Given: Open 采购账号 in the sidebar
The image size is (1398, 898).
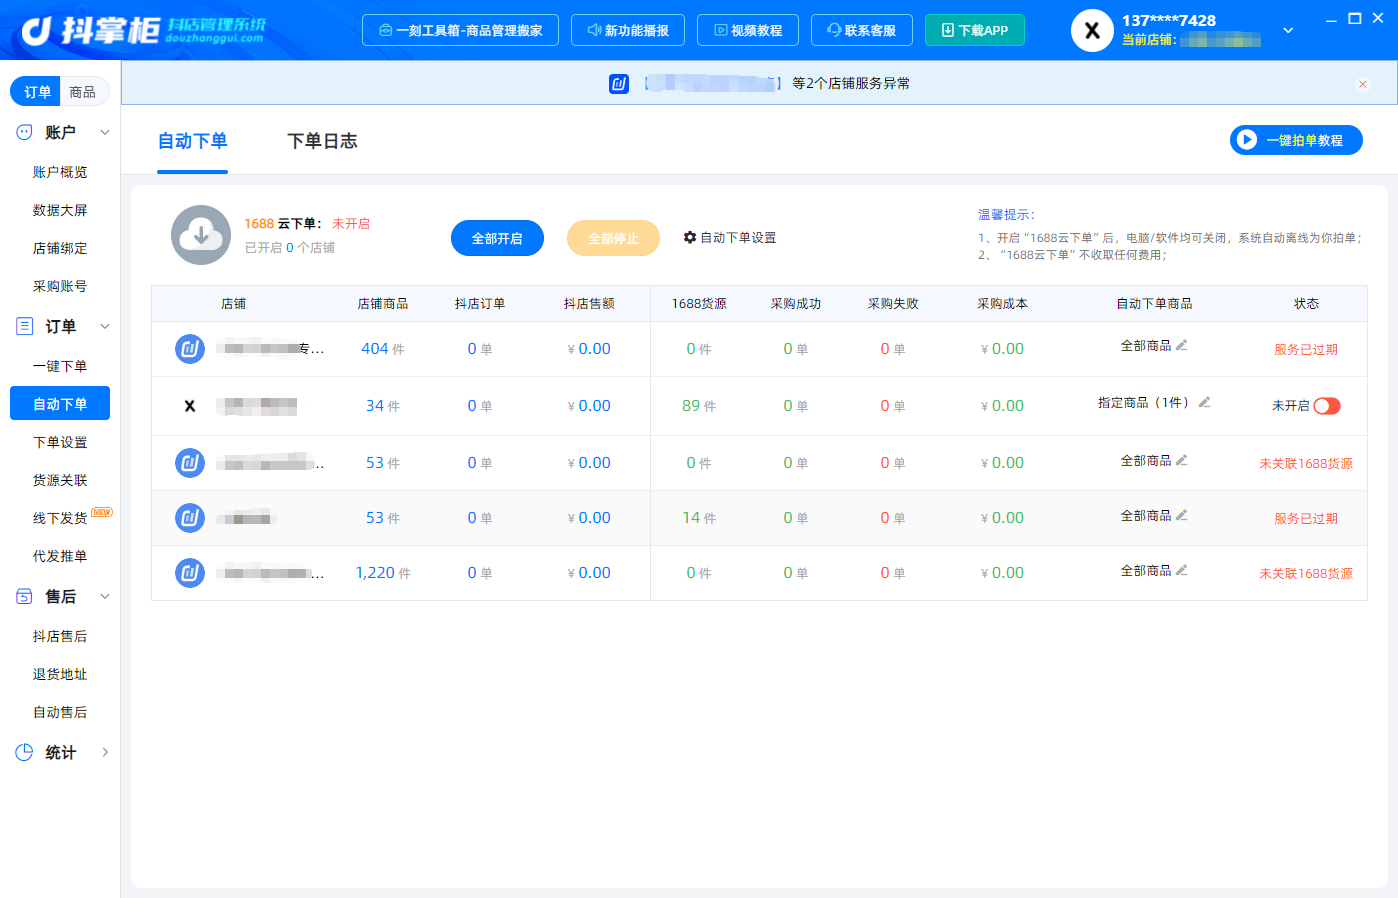Looking at the screenshot, I should (60, 286).
